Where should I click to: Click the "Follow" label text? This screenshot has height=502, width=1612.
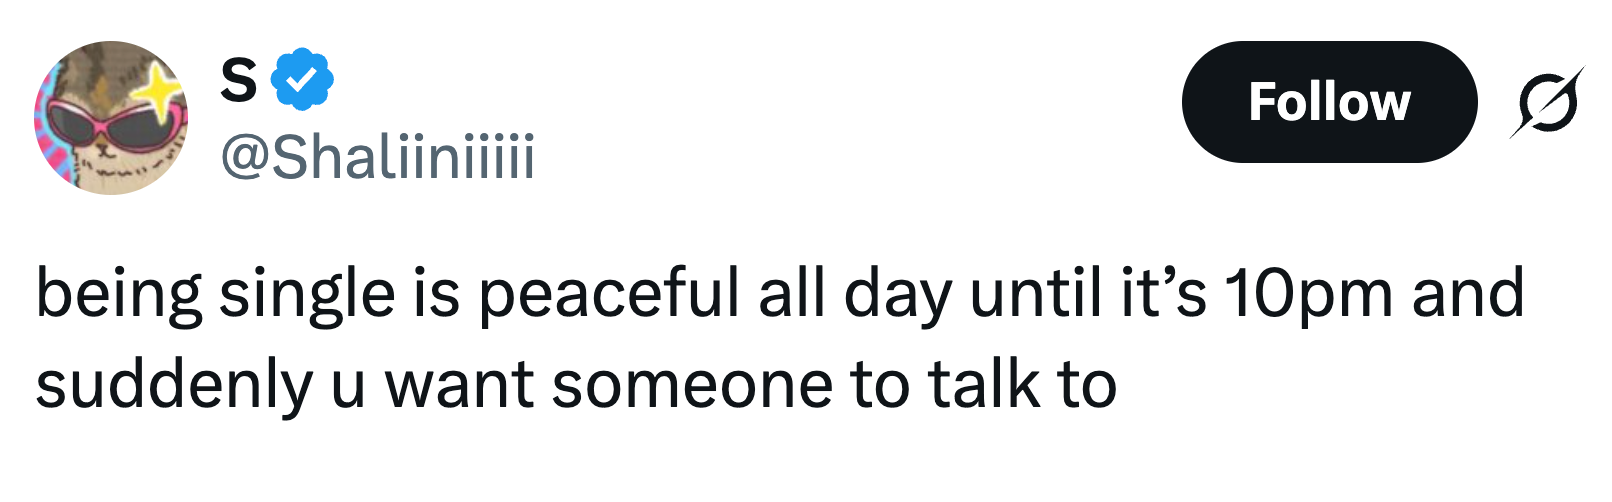tap(1328, 102)
